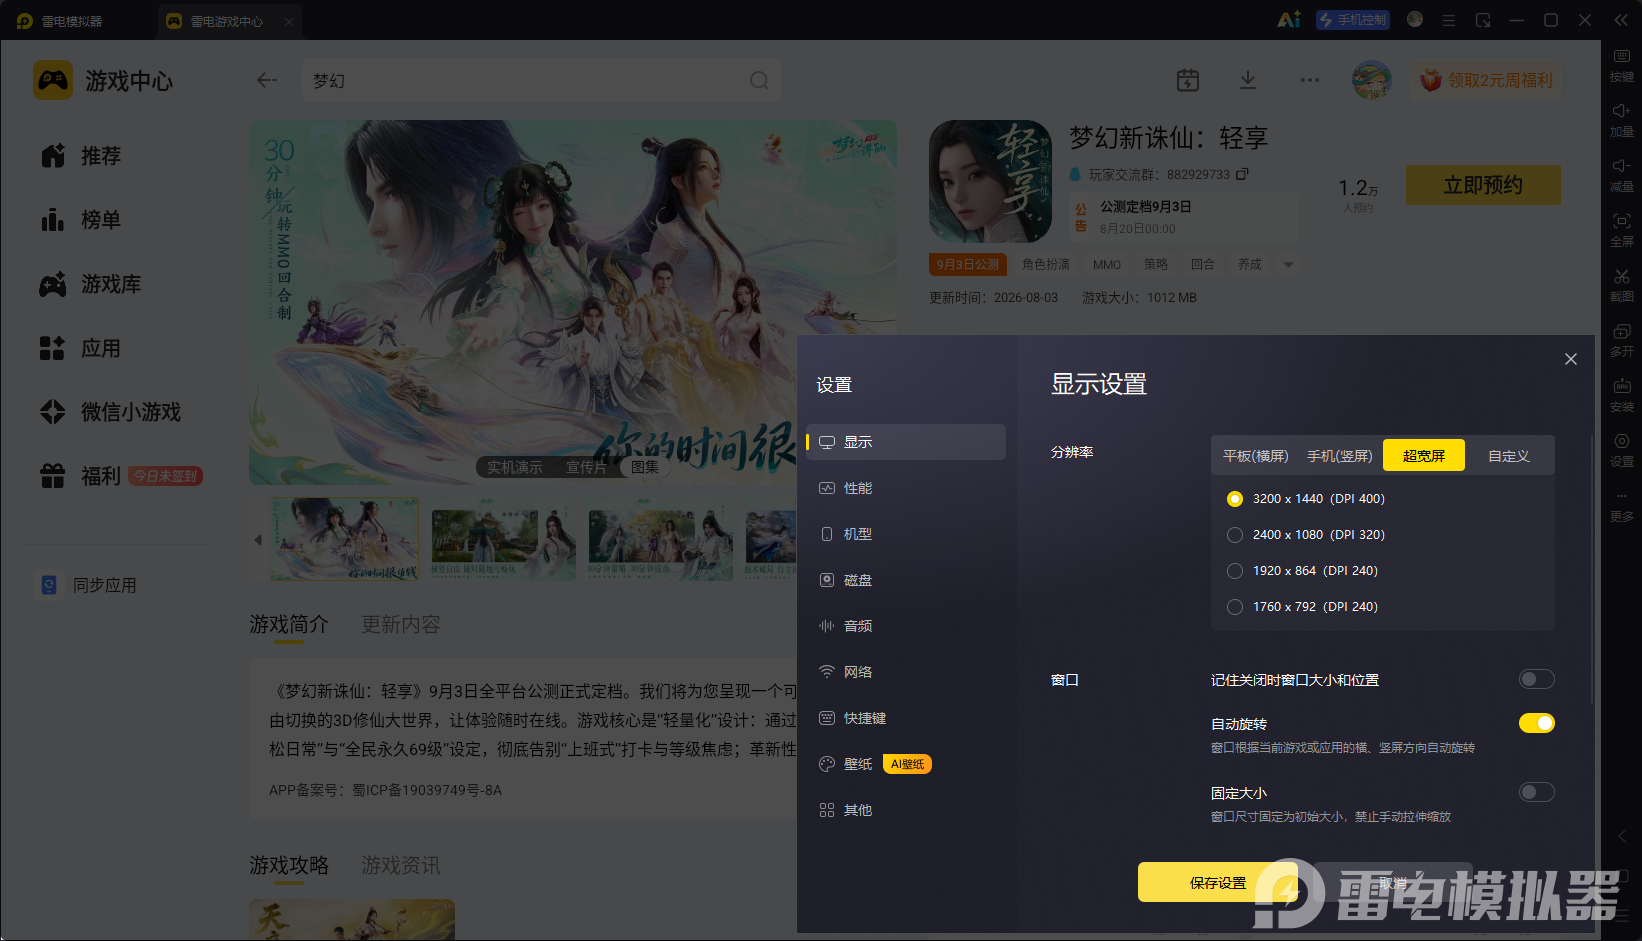The image size is (1642, 941).
Task: Open the first game screenshot thumbnail
Action: pyautogui.click(x=346, y=540)
